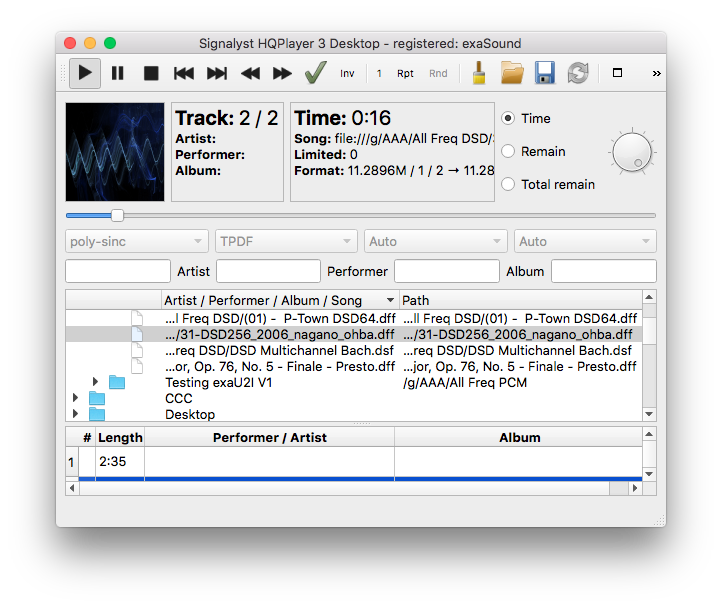Image resolution: width=722 pixels, height=607 pixels.
Task: Click the refresh library icon
Action: (x=578, y=73)
